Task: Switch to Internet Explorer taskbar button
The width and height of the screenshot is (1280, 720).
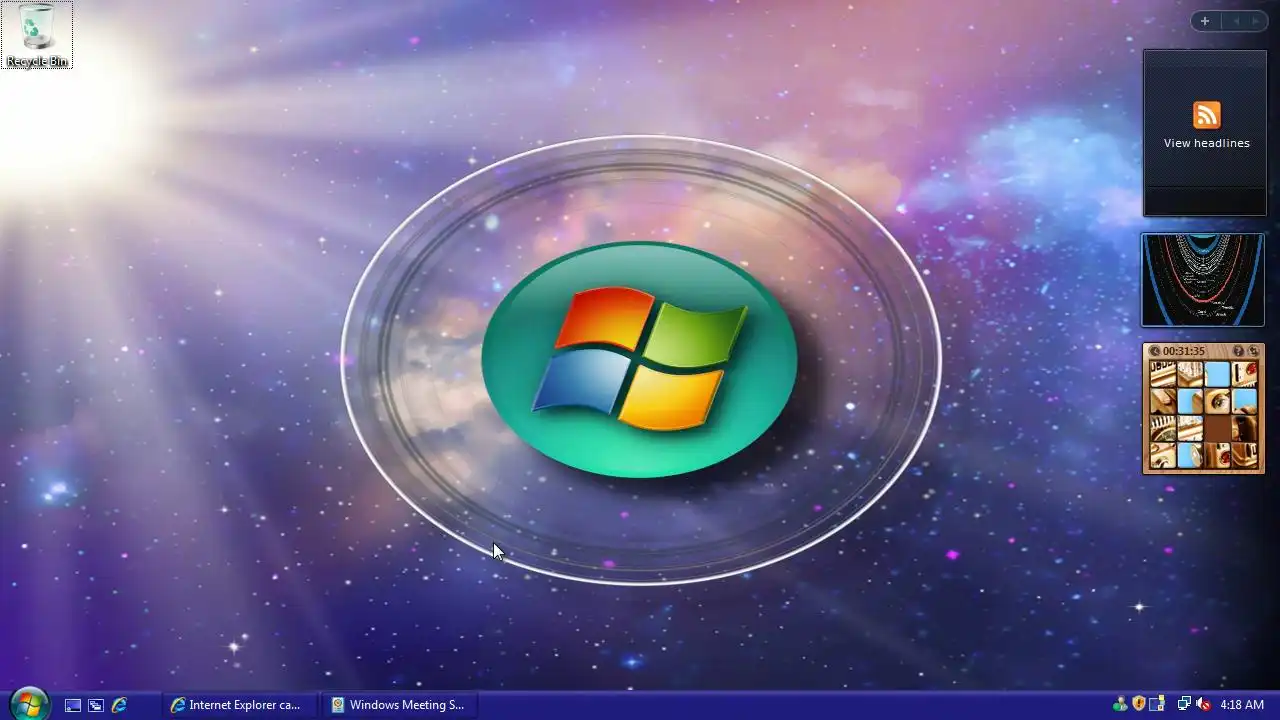Action: tap(238, 705)
